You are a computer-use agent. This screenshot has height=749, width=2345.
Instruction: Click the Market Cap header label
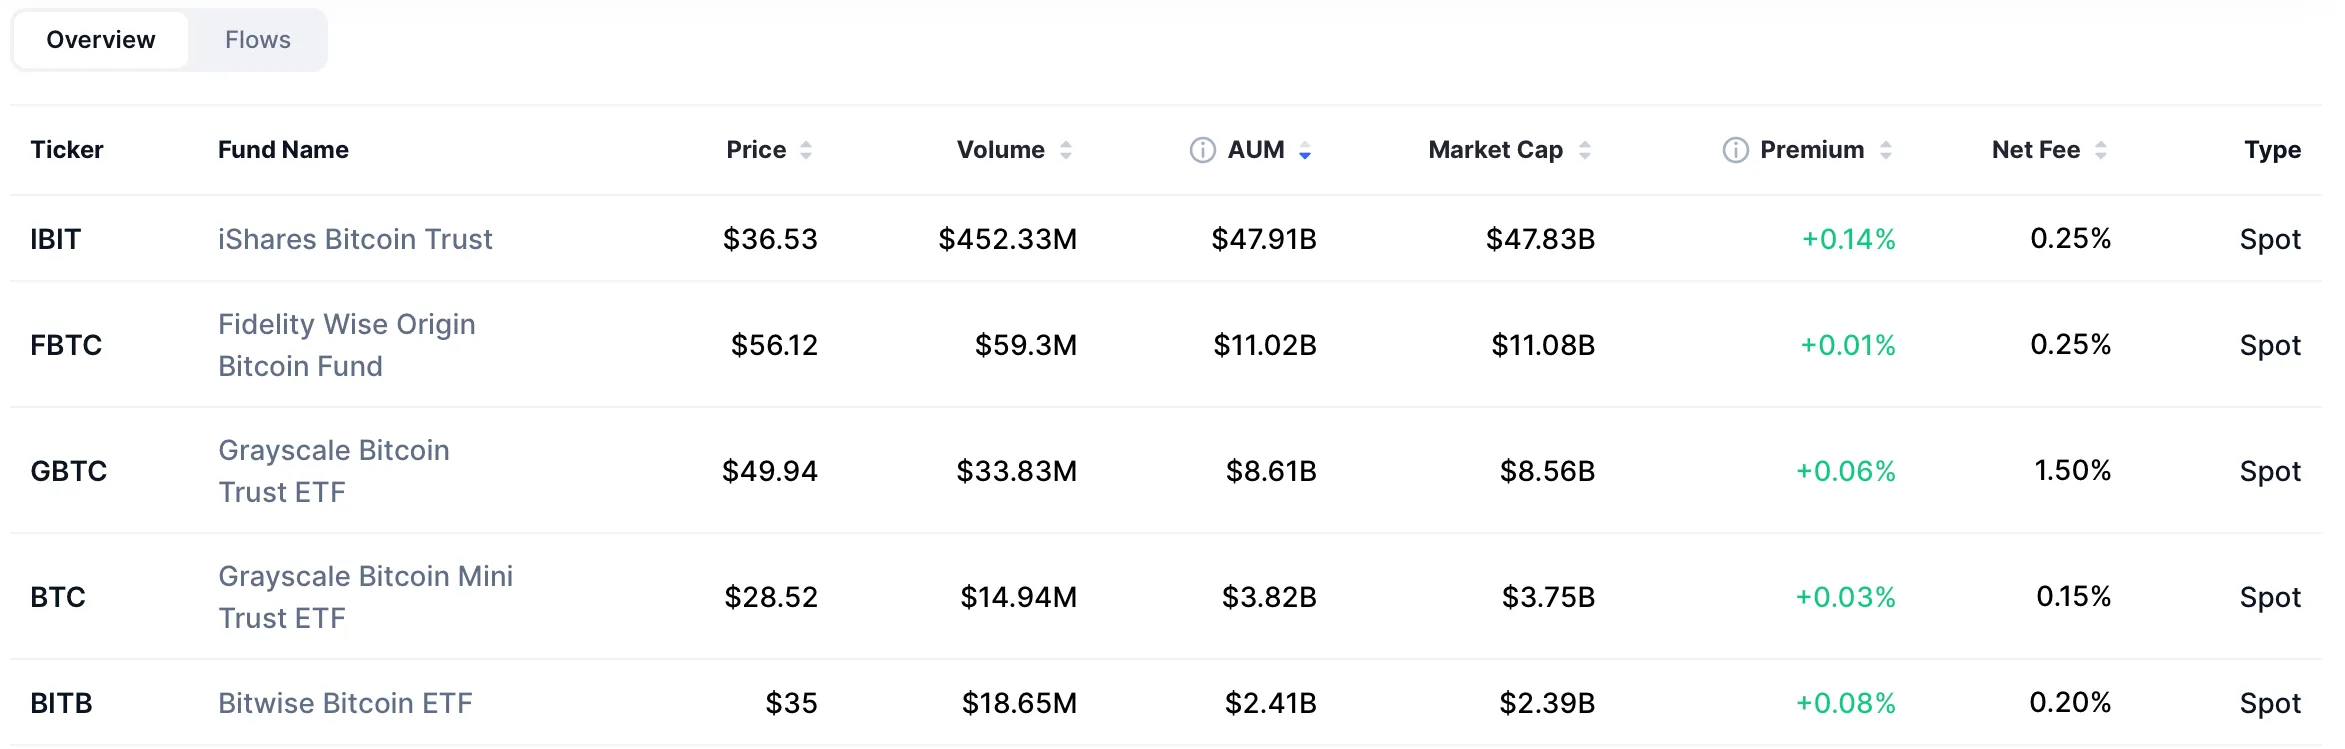1495,150
